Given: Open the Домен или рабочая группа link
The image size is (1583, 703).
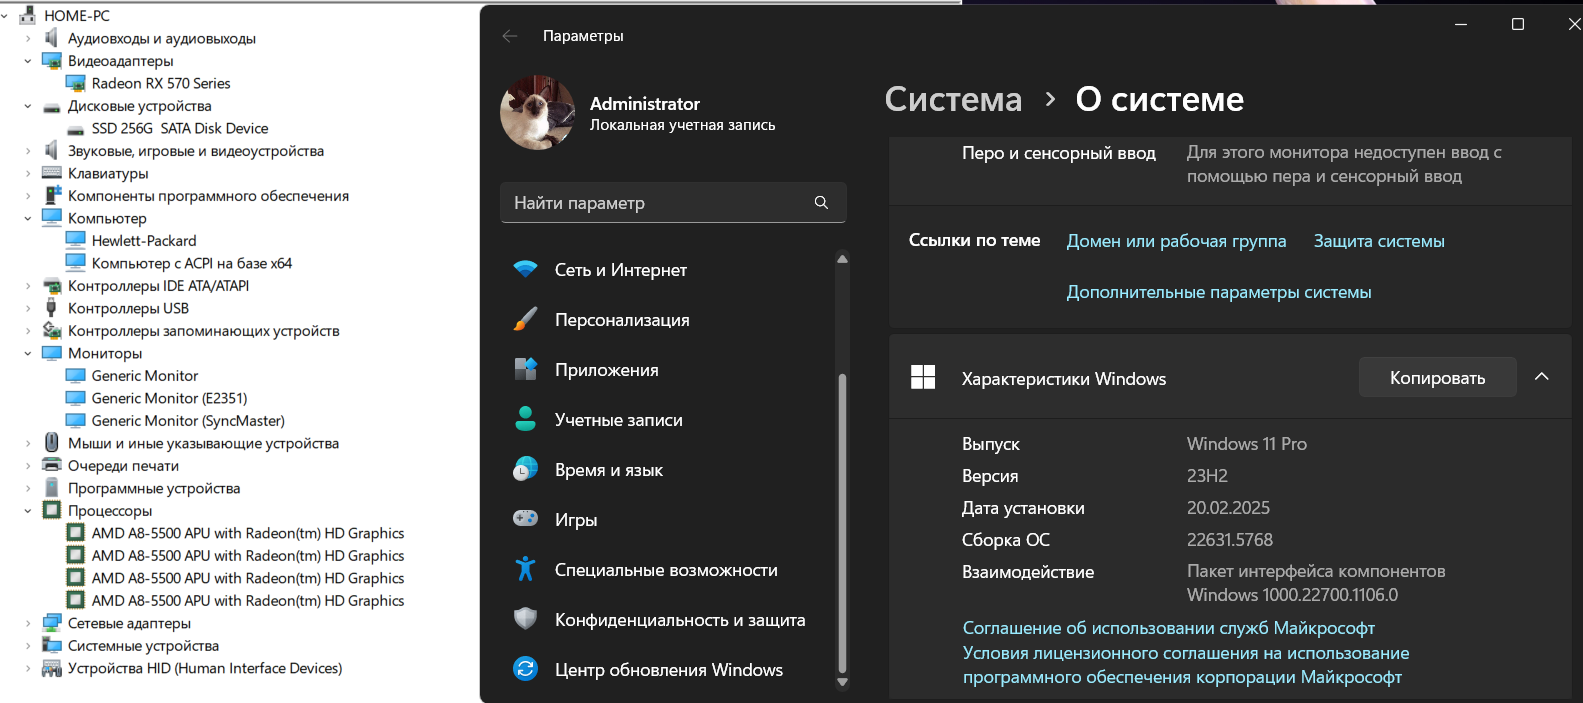Looking at the screenshot, I should [x=1176, y=241].
